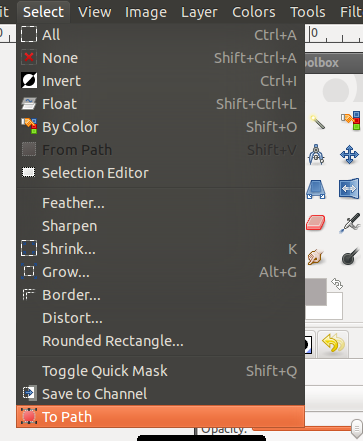Open Shrink... selection dialog

point(160,249)
